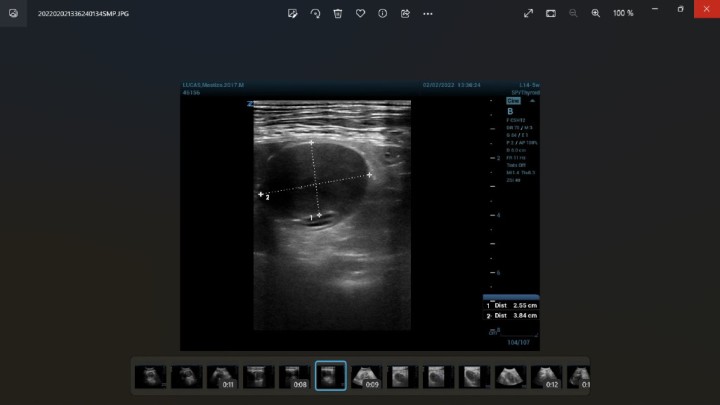The image size is (720, 405).
Task: Zoom in with the plus magnifier
Action: [x=596, y=13]
